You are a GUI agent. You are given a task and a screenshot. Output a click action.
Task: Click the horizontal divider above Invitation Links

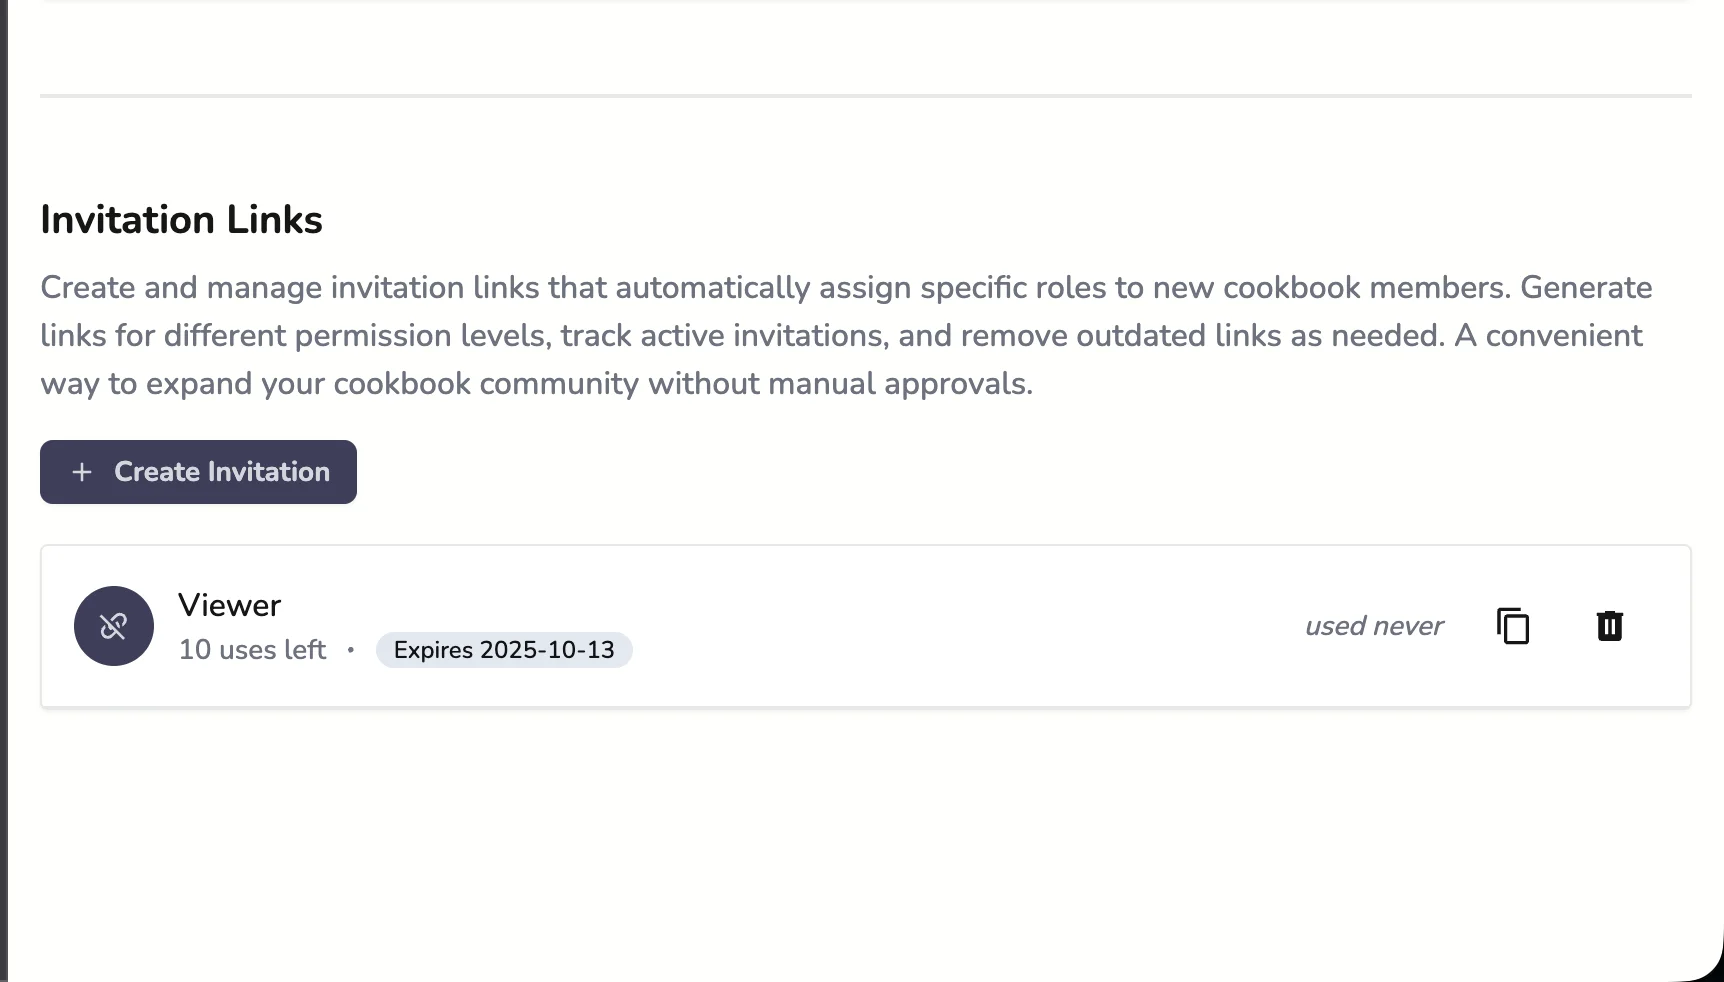[x=862, y=96]
